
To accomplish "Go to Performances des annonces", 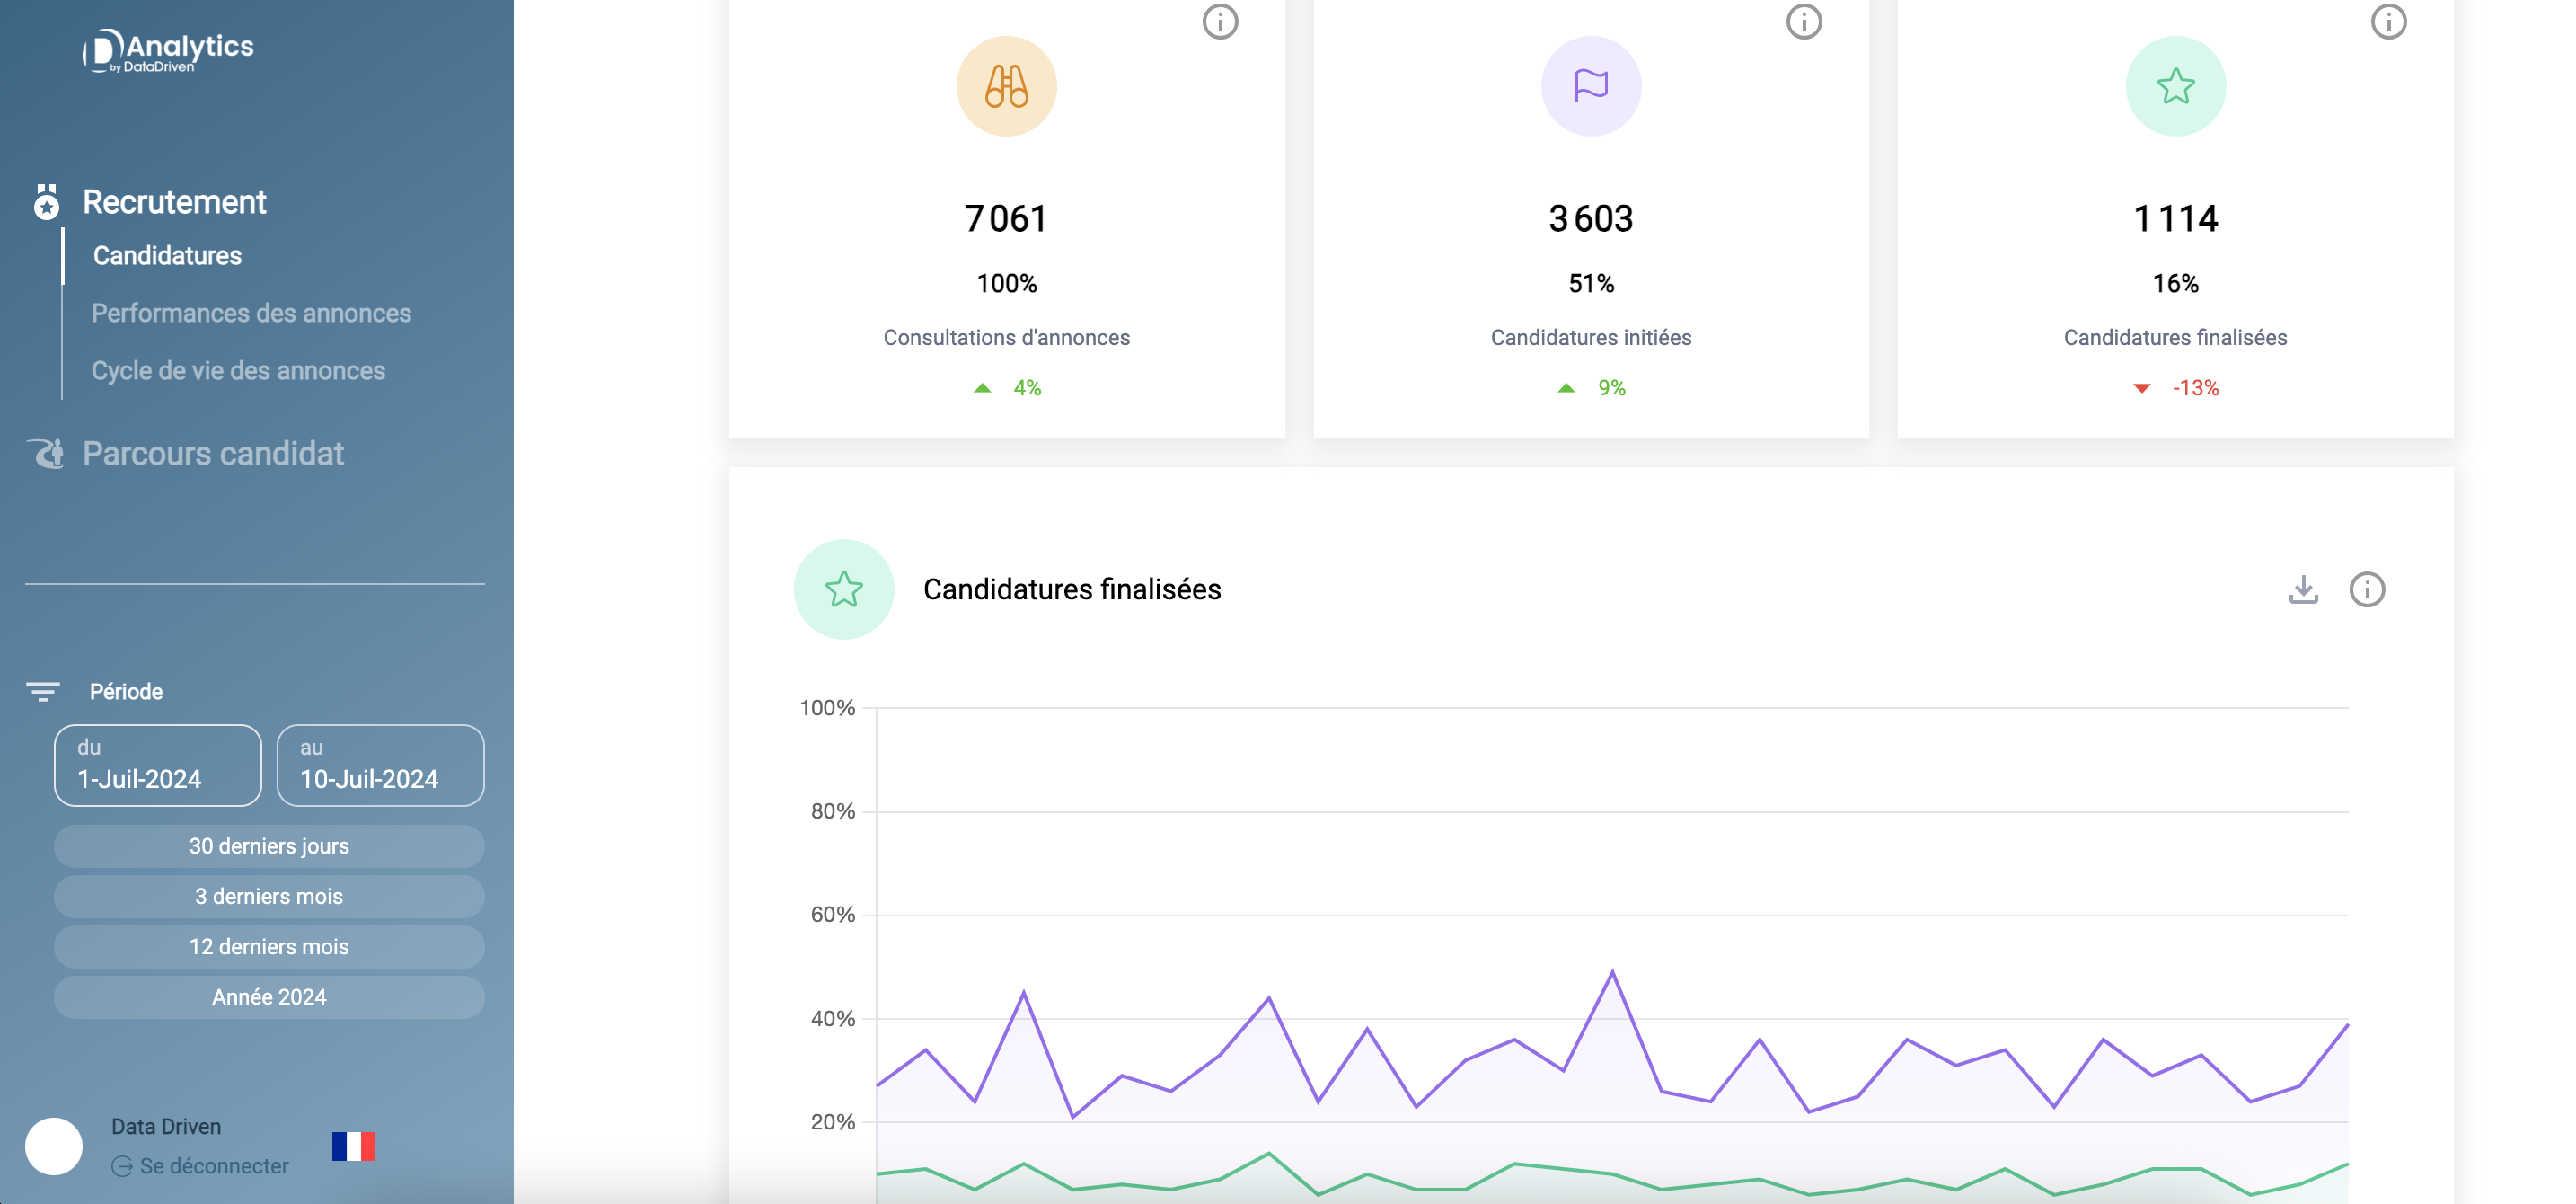I will point(251,313).
